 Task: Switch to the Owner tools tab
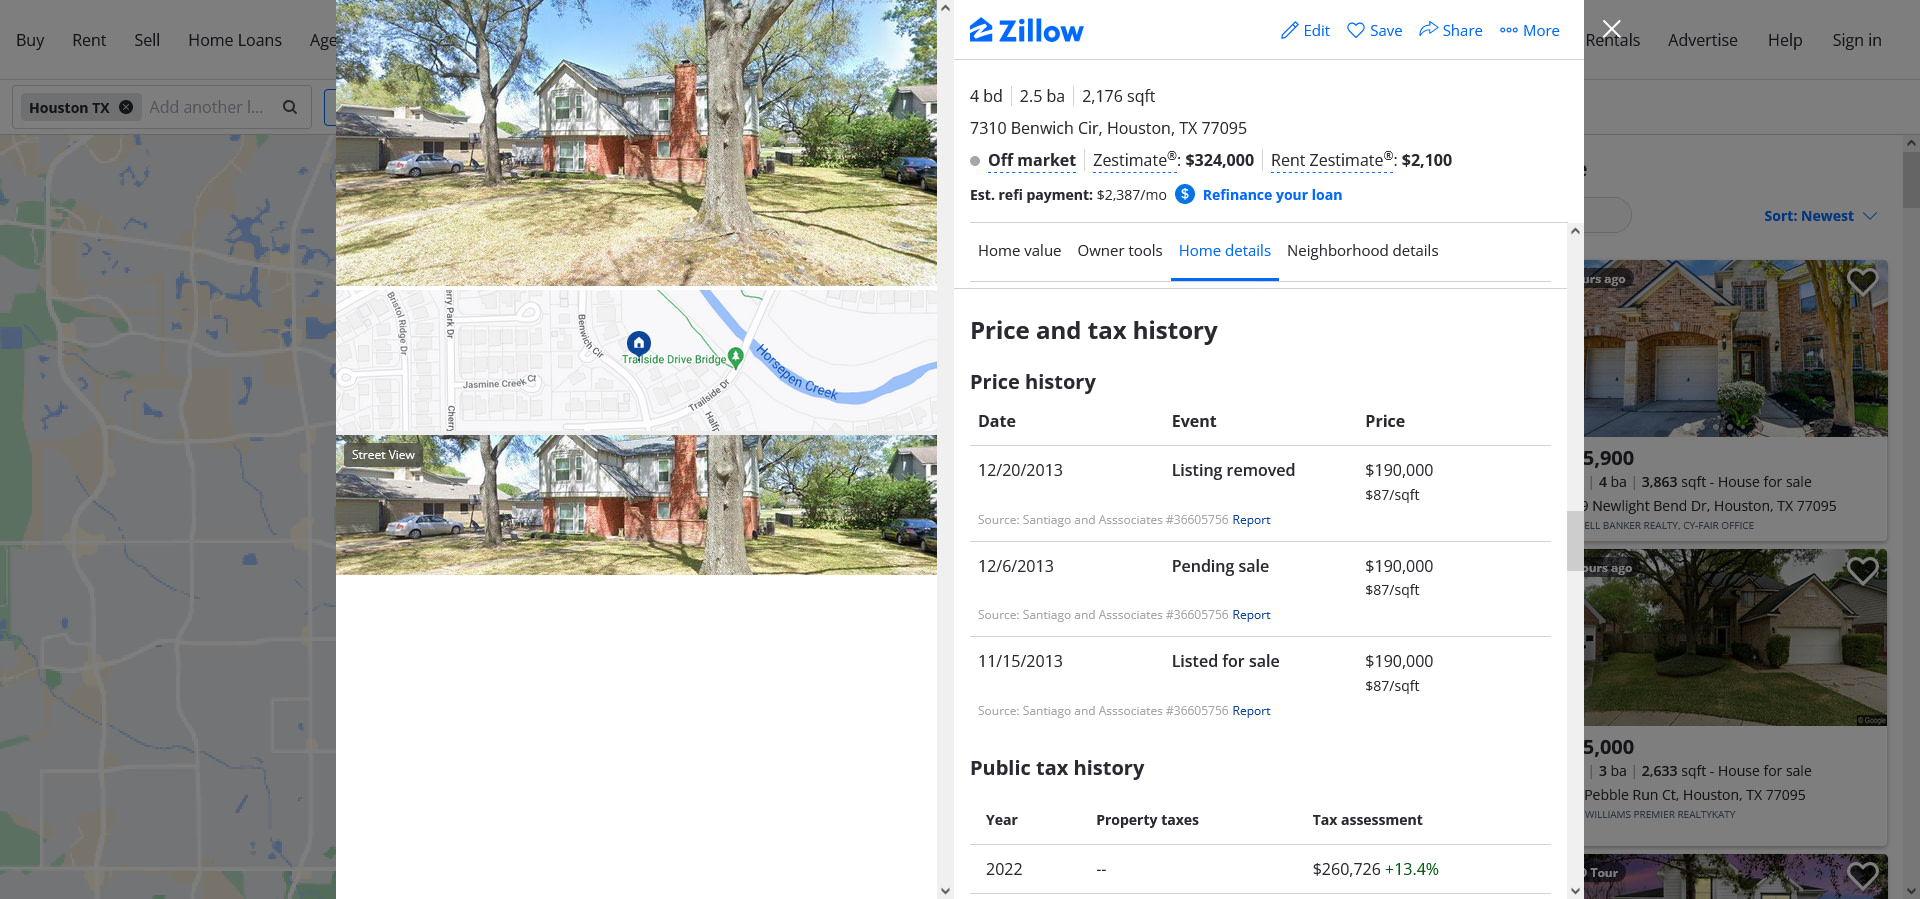1120,251
